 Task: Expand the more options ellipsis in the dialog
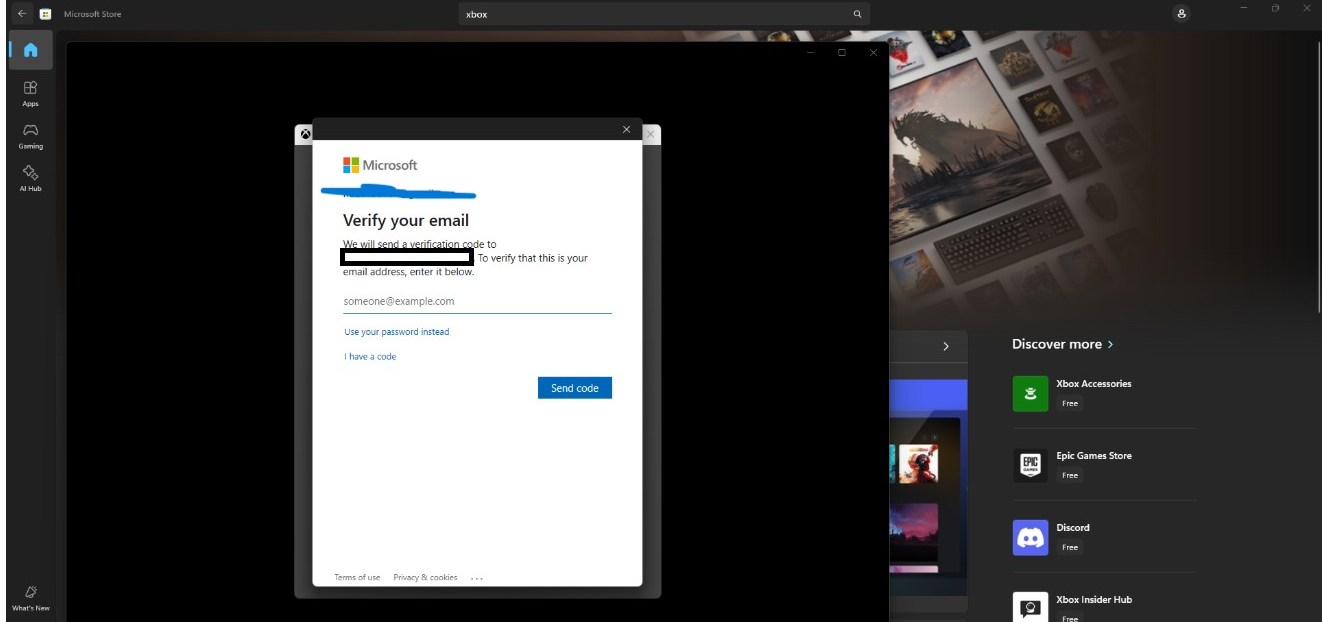(475, 577)
